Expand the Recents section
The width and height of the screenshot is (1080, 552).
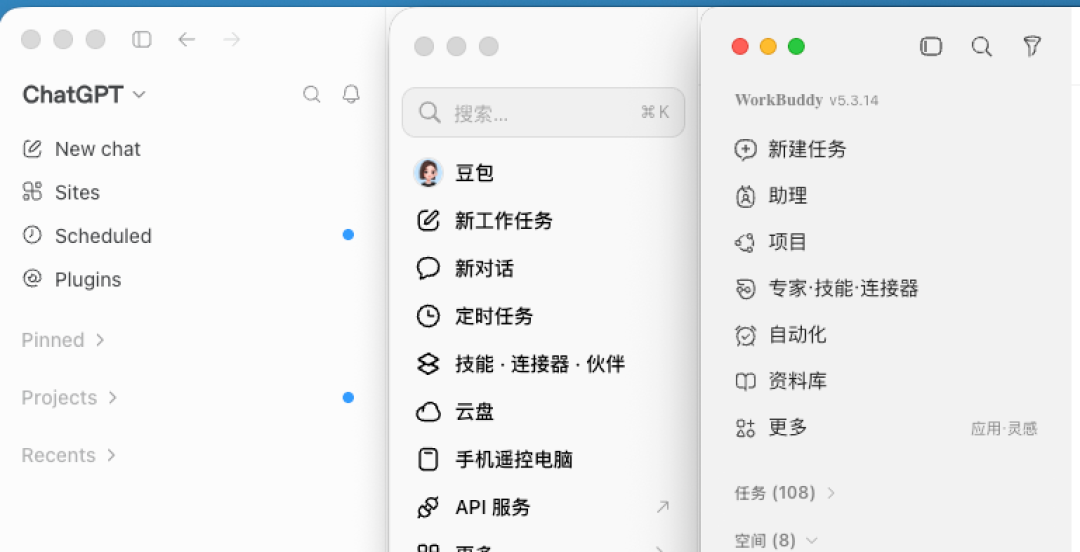click(x=68, y=455)
